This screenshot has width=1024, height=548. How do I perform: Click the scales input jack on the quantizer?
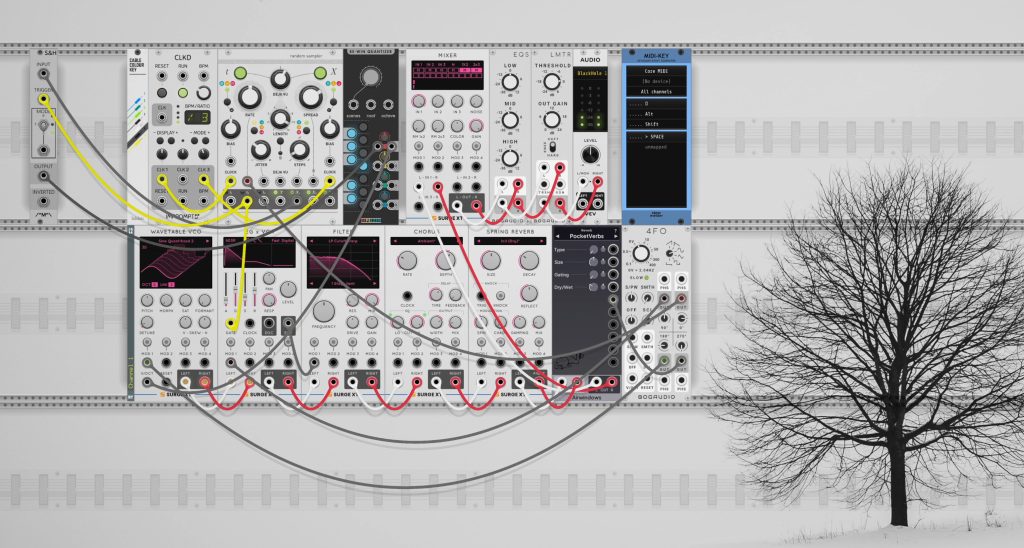pyautogui.click(x=353, y=105)
